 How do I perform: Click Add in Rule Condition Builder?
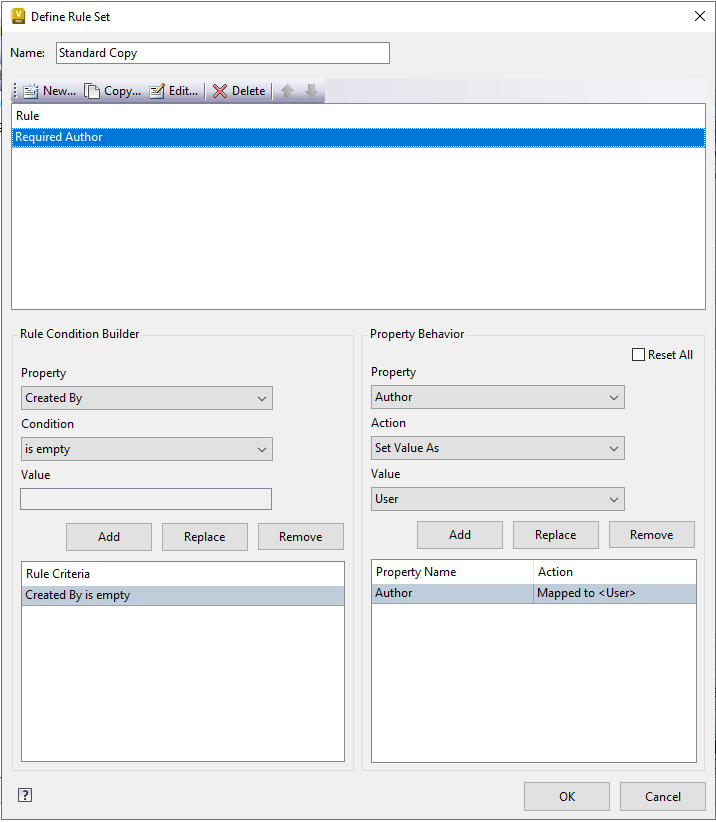[x=109, y=536]
